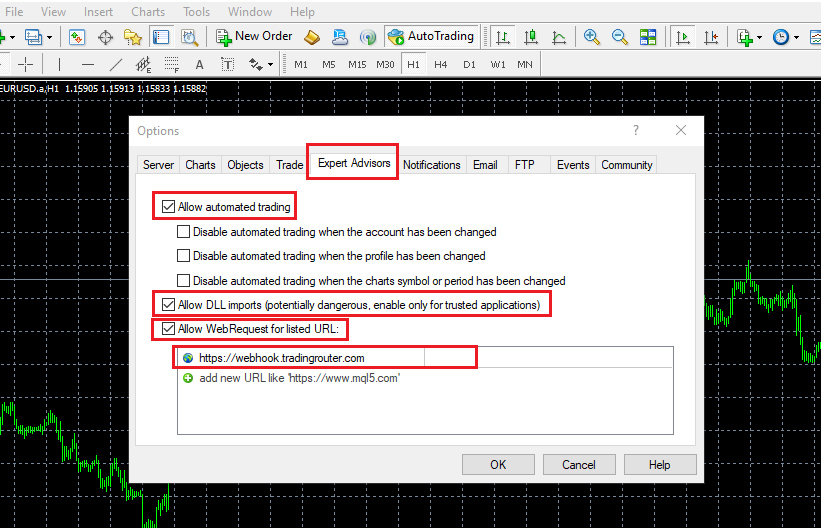Click 'add new URL' row
Screen dimensions: 821x528
(x=425, y=378)
